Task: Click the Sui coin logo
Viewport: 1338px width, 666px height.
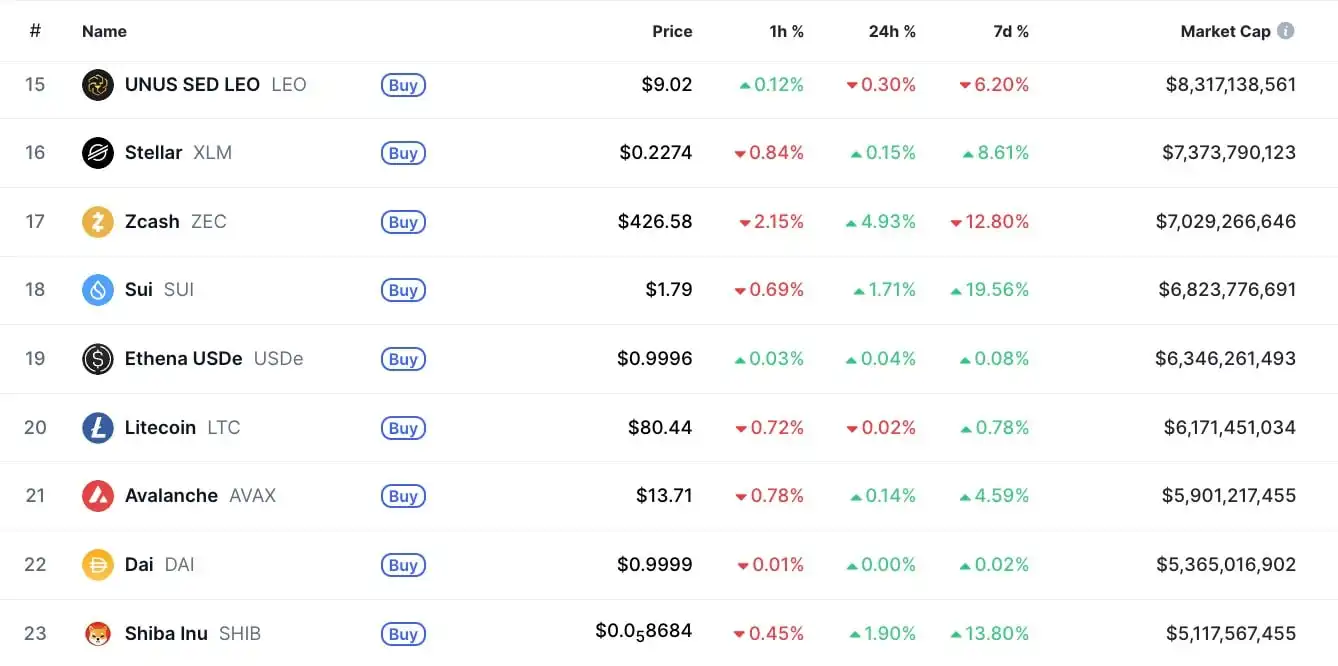Action: point(97,290)
